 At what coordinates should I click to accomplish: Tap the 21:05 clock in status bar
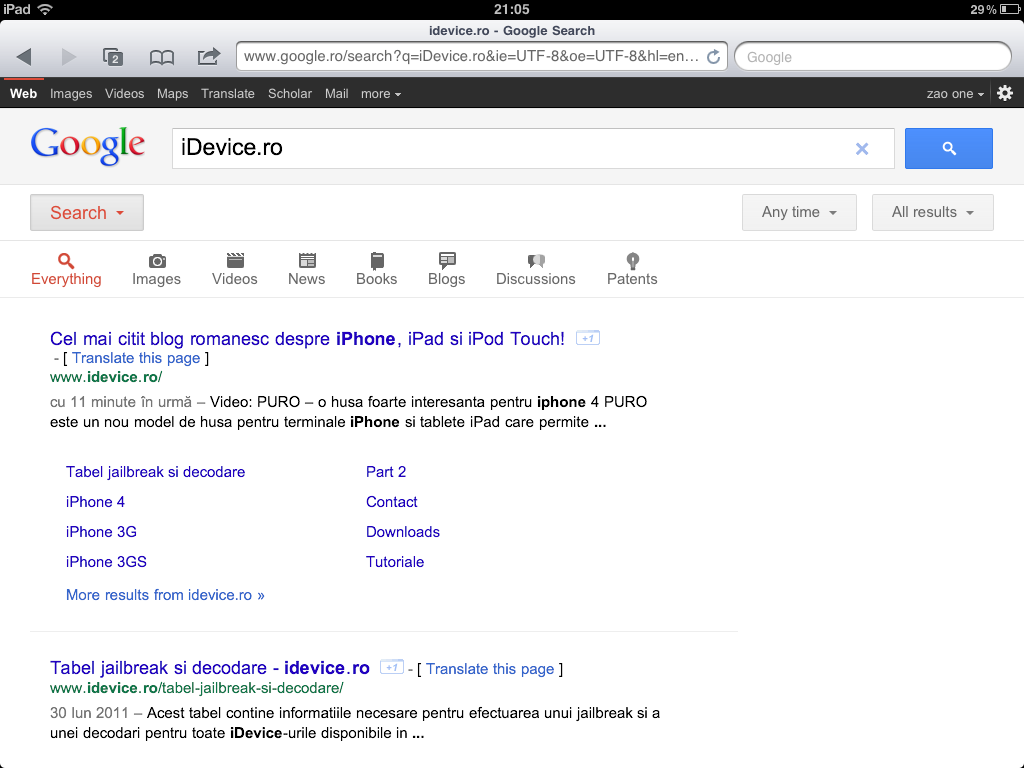(x=512, y=9)
